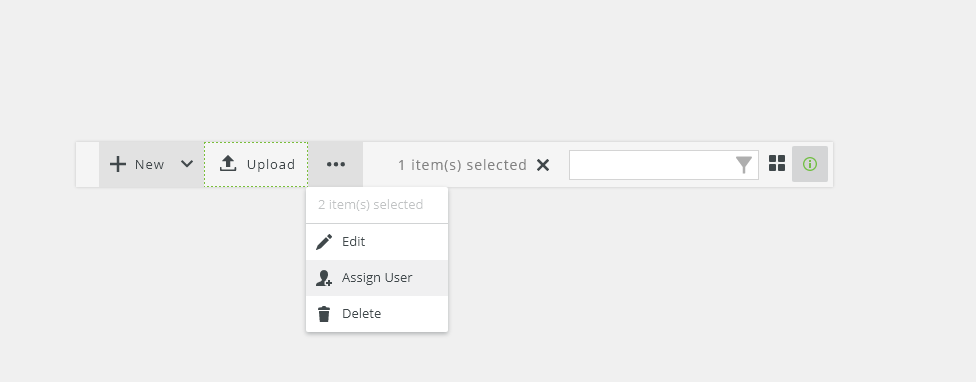Click the funnel filter icon
Screen dimensions: 976x382
744,165
